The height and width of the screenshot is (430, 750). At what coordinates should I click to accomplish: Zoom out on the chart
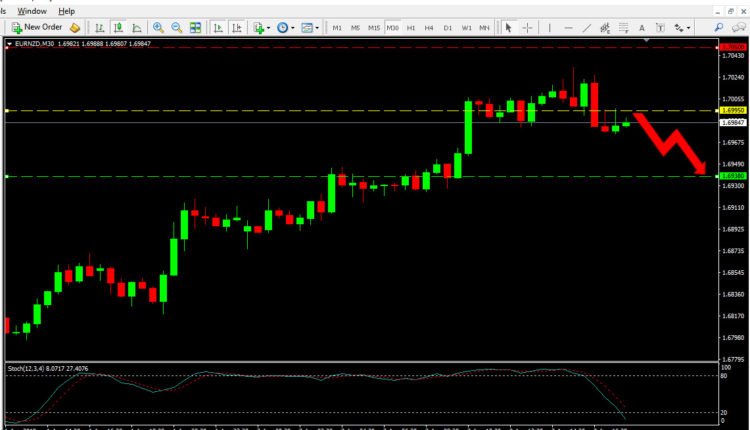[176, 28]
